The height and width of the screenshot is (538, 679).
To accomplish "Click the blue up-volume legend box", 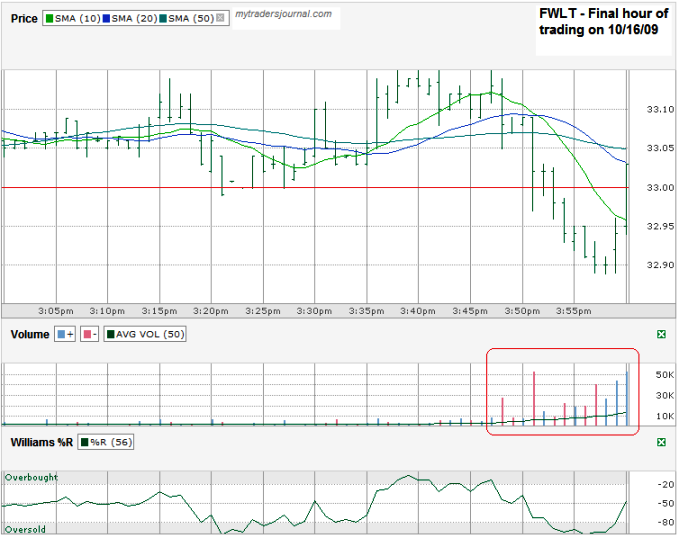I will (65, 334).
